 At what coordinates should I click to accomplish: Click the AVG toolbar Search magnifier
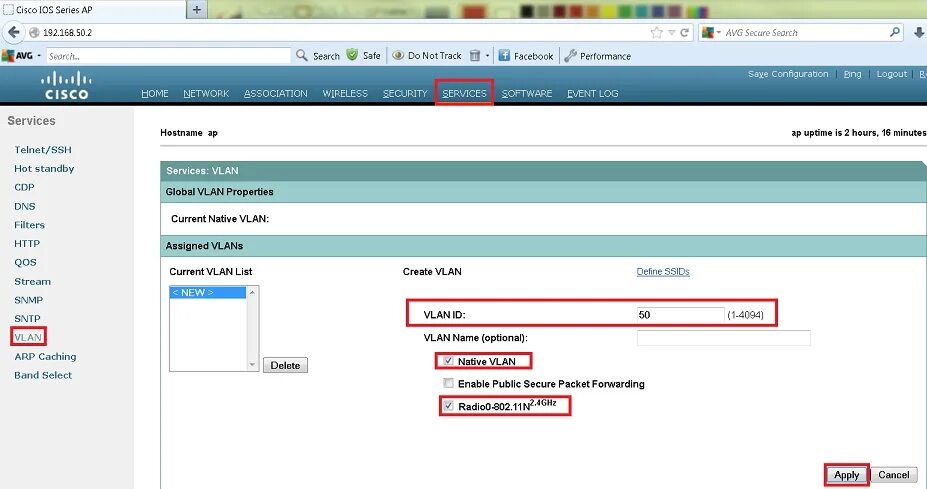pos(302,56)
